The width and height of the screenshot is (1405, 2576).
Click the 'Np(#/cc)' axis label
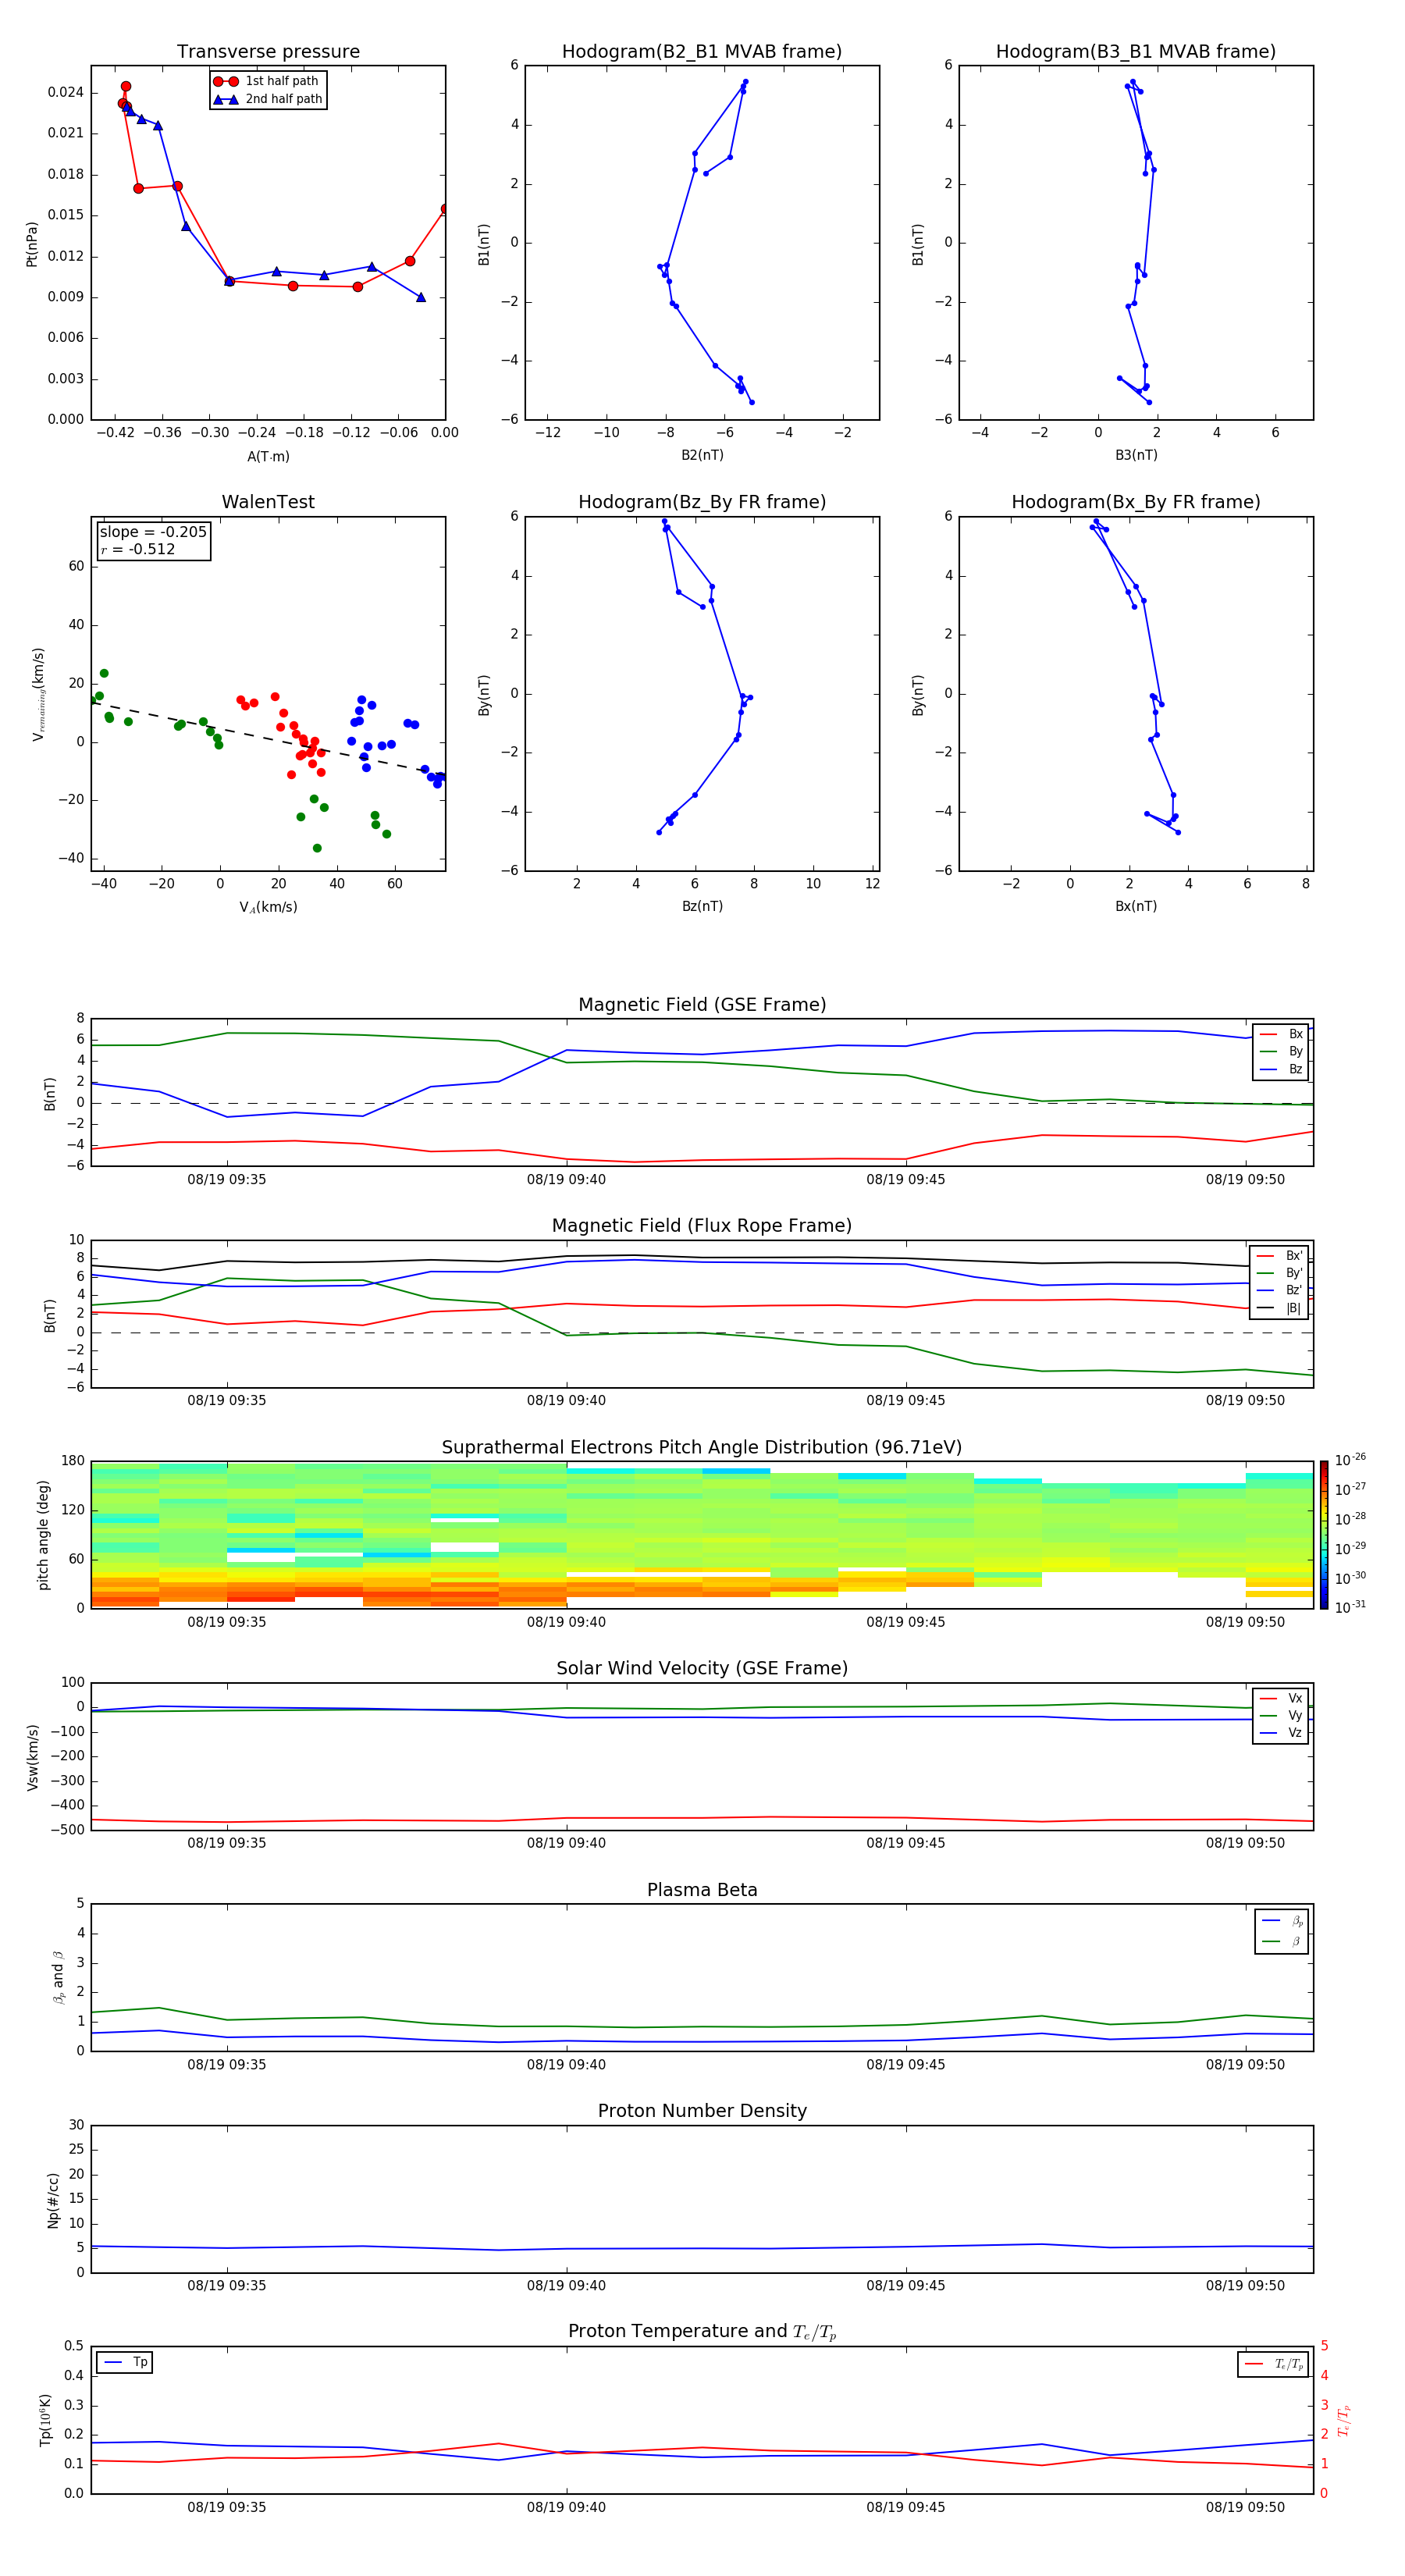click(x=53, y=2200)
